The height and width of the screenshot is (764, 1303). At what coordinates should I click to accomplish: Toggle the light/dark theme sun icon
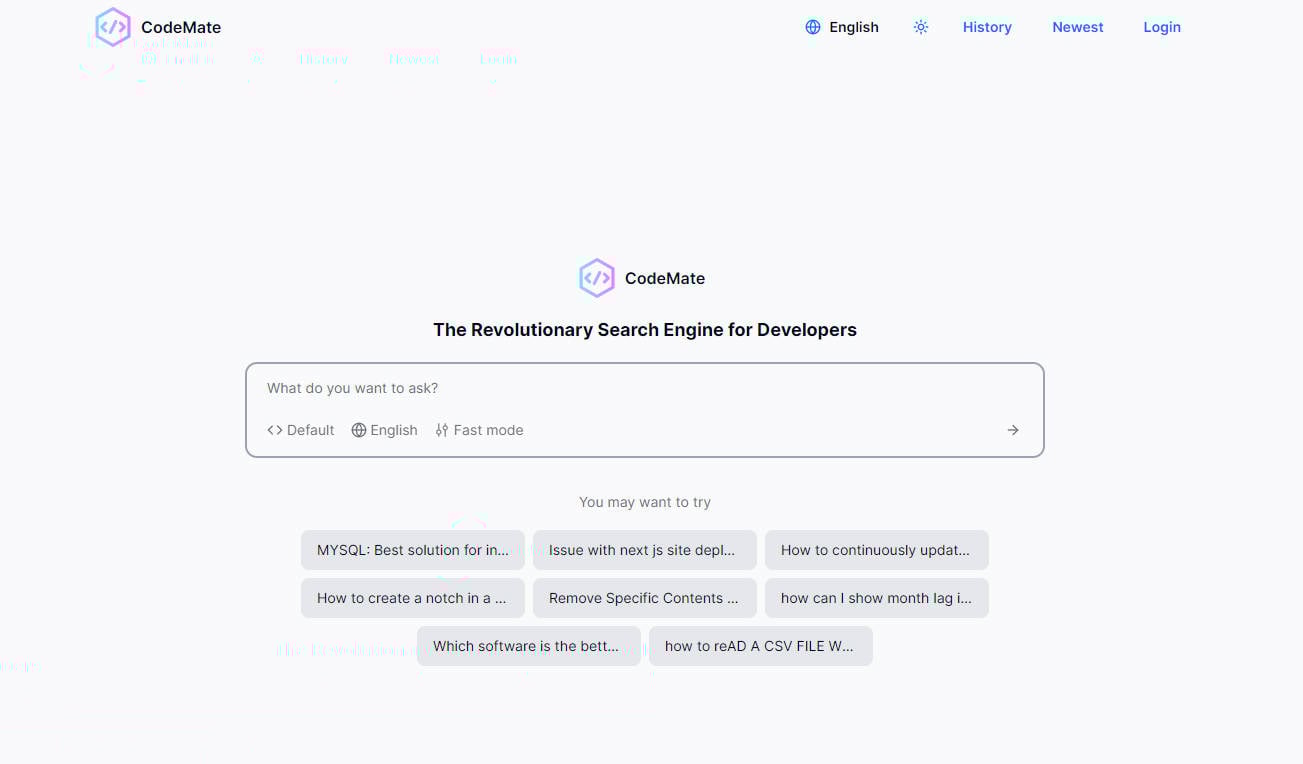click(x=921, y=27)
